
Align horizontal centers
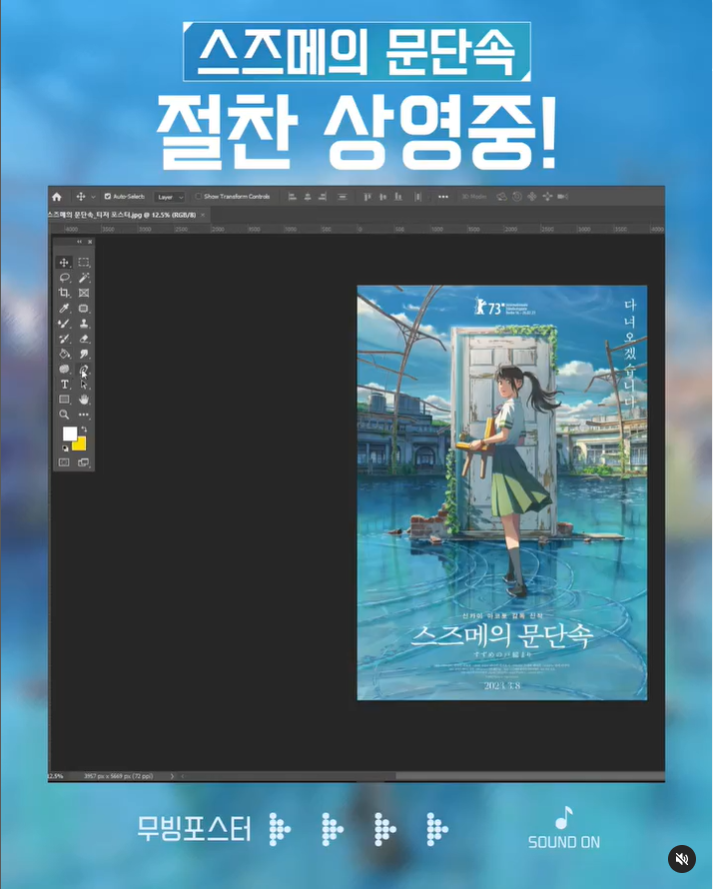coord(308,197)
